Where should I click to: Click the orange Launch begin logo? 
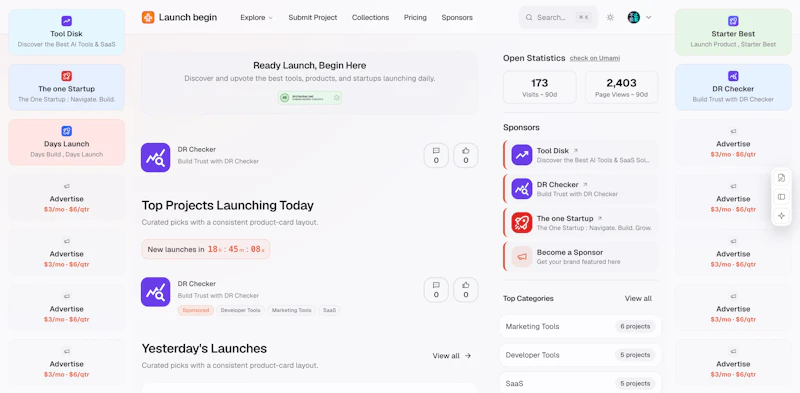point(148,17)
